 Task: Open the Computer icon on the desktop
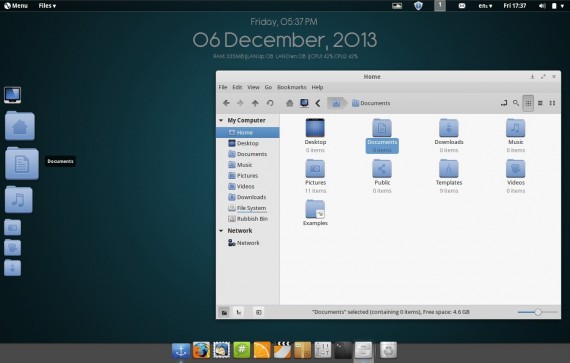click(12, 95)
